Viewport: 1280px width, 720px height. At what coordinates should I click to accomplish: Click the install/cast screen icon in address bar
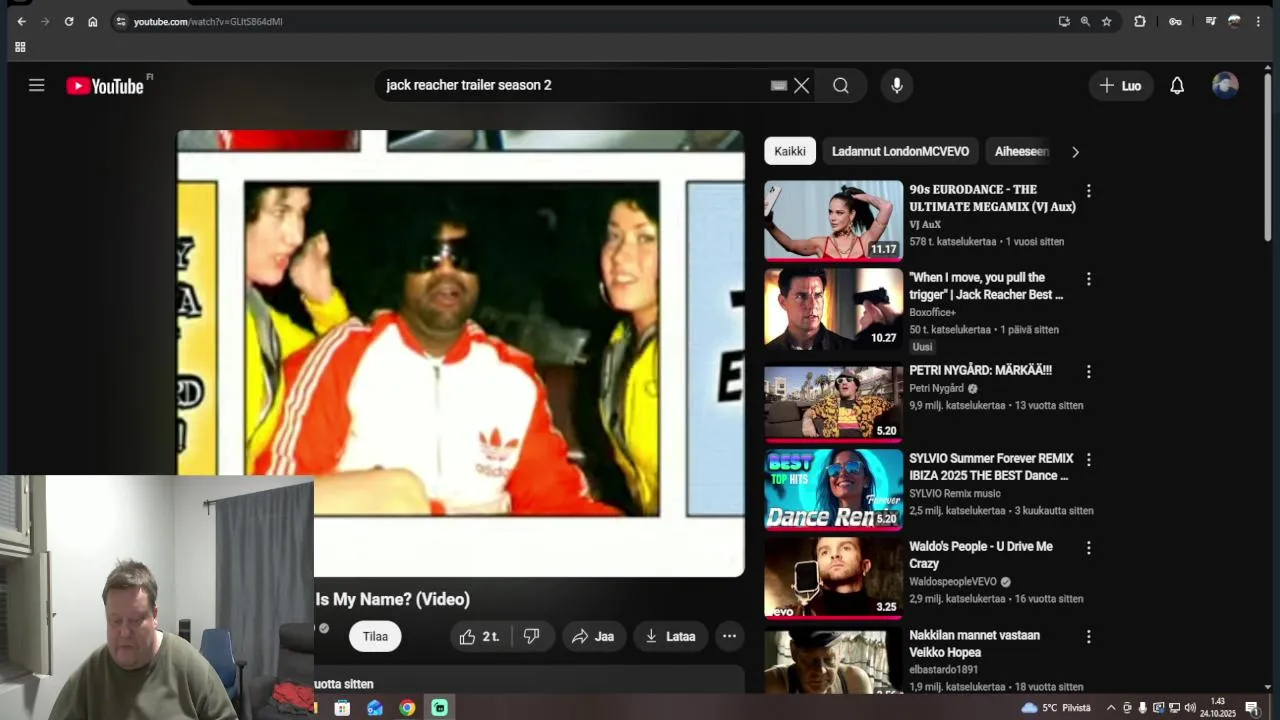(x=1064, y=21)
